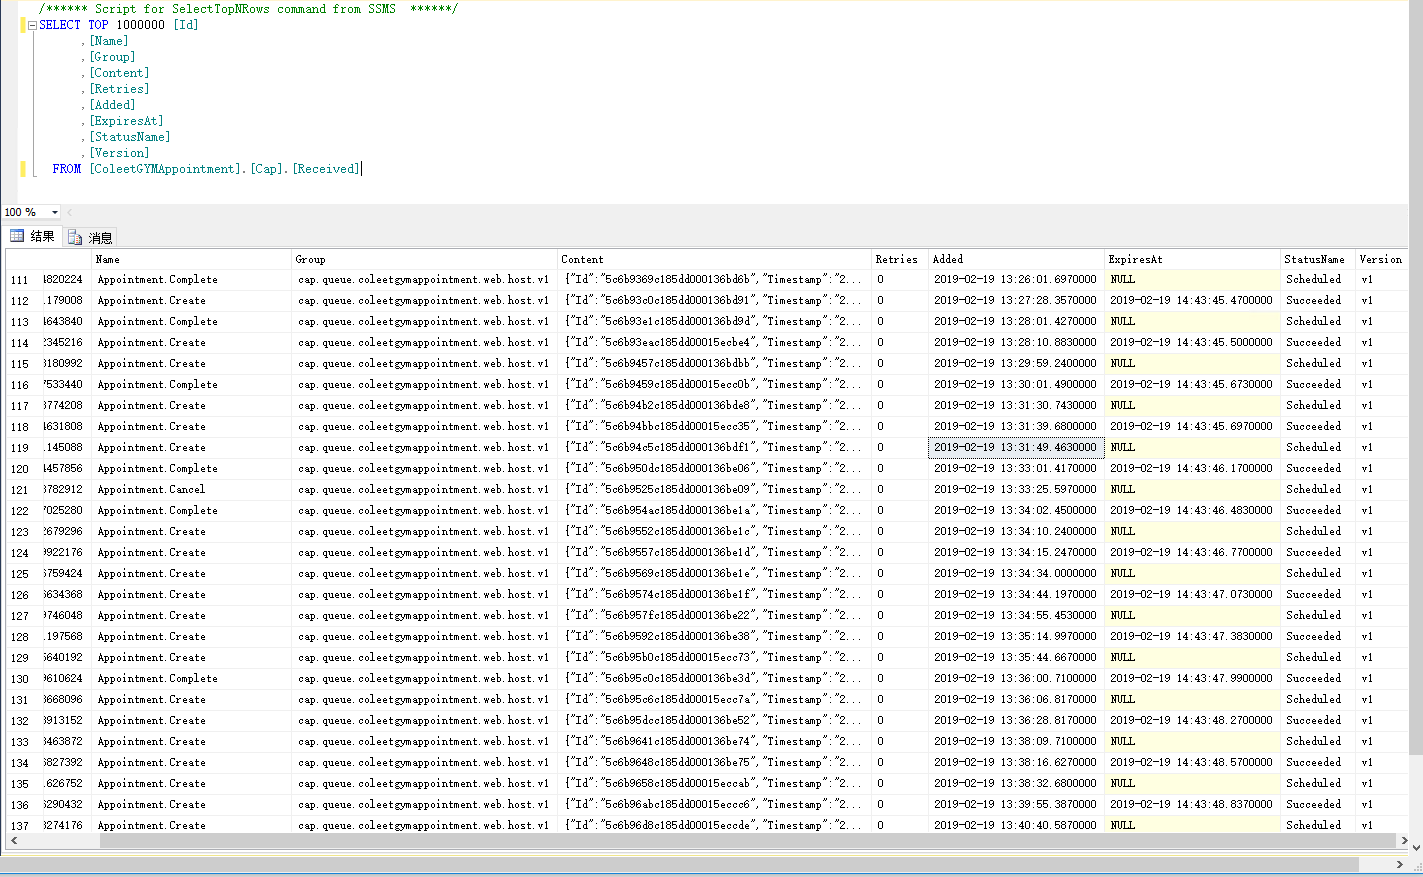Click the Version v1 cell in row 132
The width and height of the screenshot is (1423, 877).
tap(1381, 721)
